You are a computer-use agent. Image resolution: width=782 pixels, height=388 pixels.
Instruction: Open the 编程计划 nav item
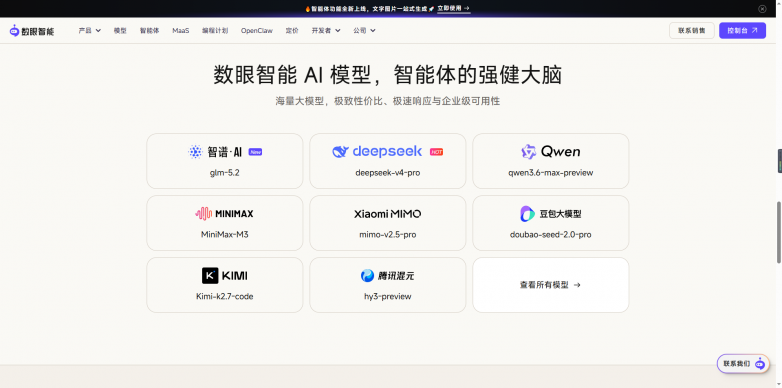[x=215, y=30]
